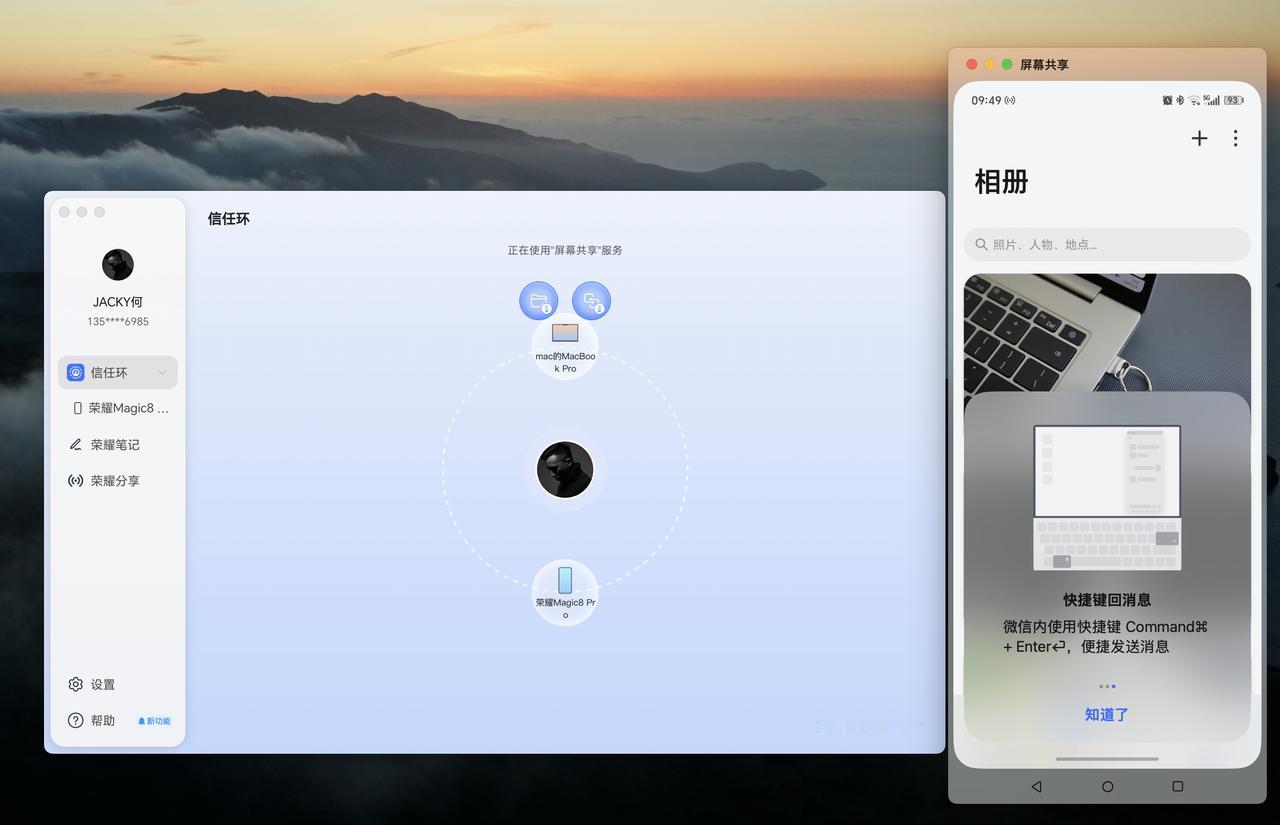Image resolution: width=1280 pixels, height=825 pixels.
Task: Collapse the 信任环 sidebar chevron
Action: (x=162, y=372)
